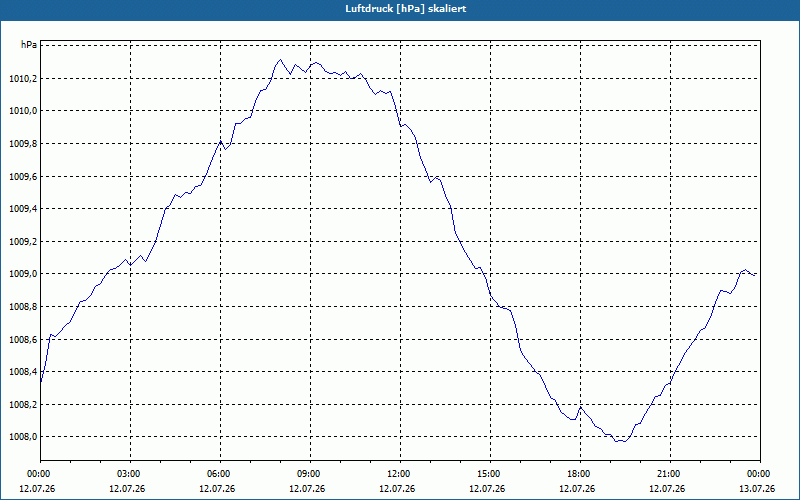Viewport: 800px width, 500px height.
Task: Click the 12.07.26 date under 12:00
Action: [x=397, y=489]
